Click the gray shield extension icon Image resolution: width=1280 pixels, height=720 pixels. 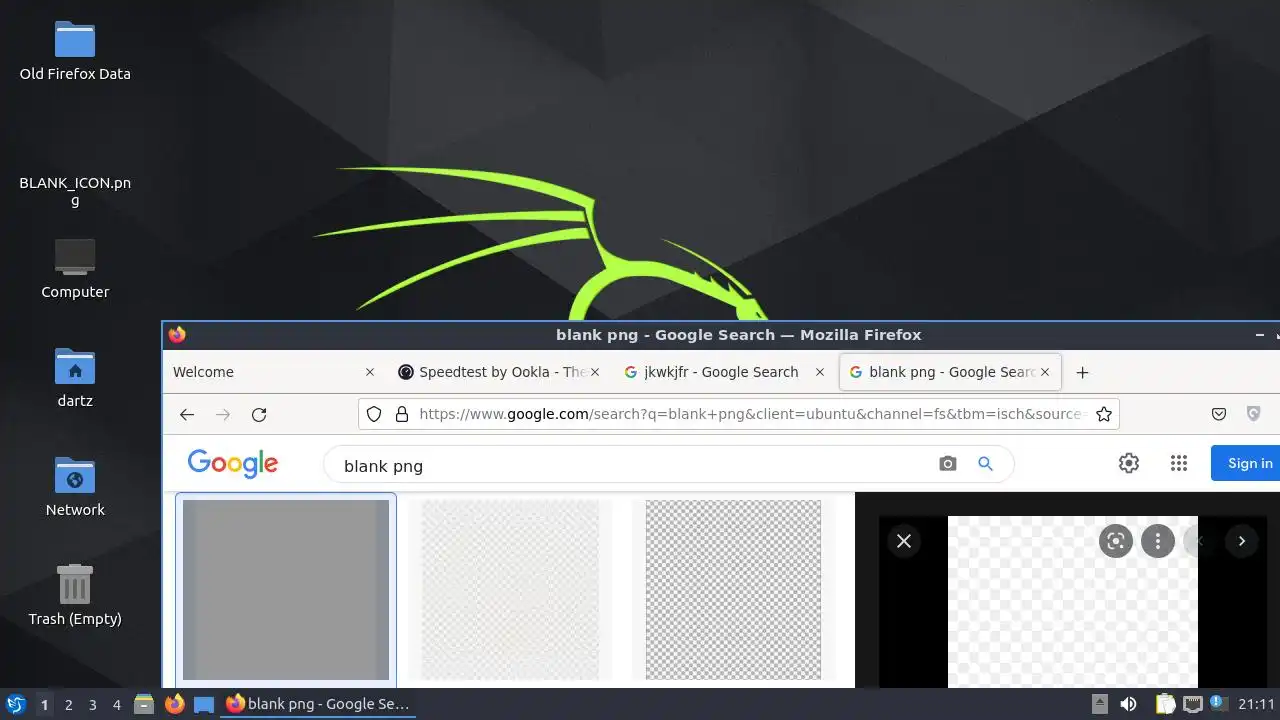pyautogui.click(x=1254, y=414)
